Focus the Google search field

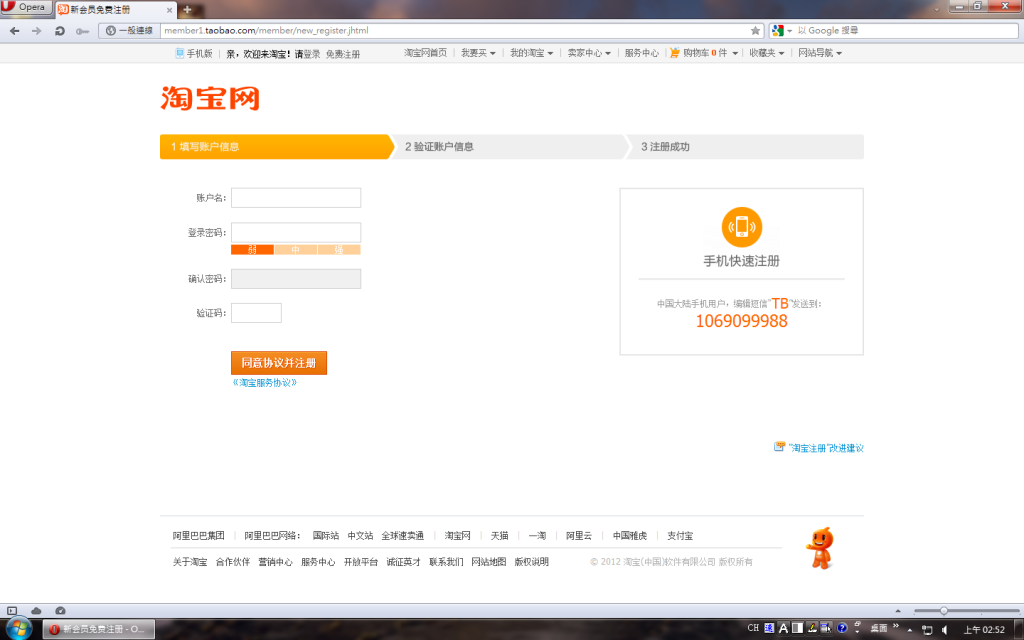906,31
